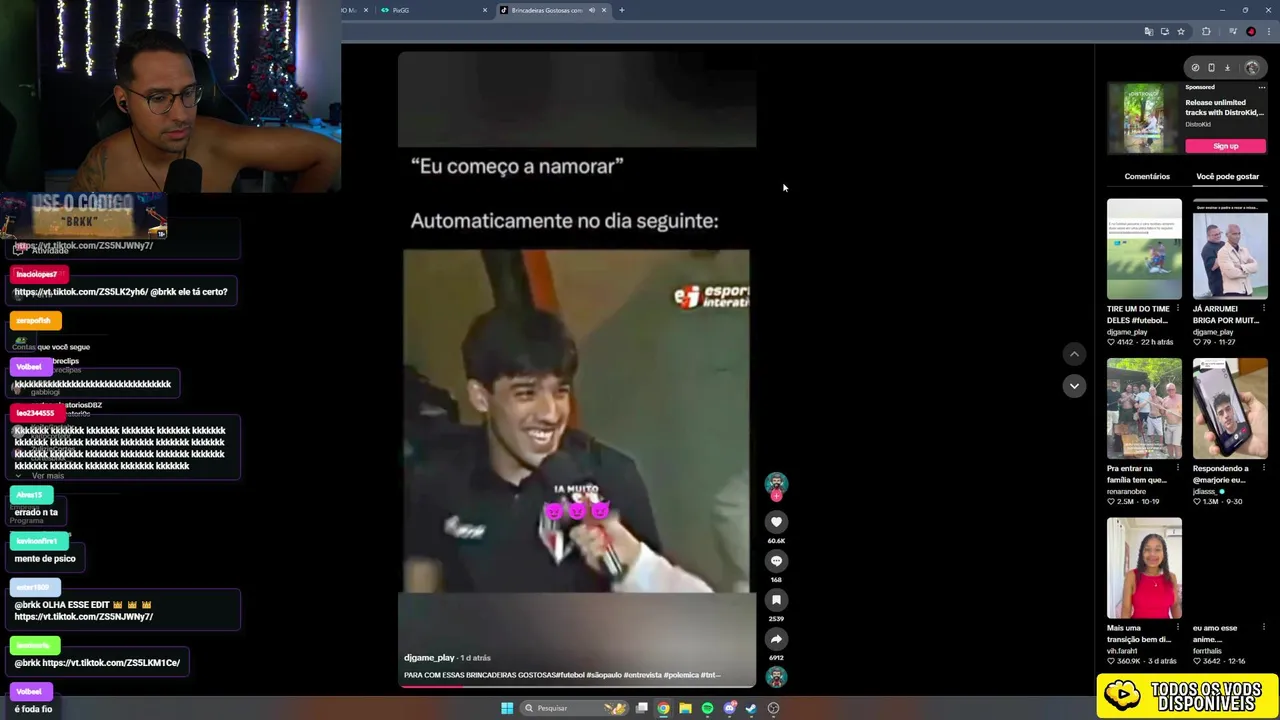Click the TODOS OS VODS DISPONÍVEIS banner
The image size is (1280, 720).
pos(1187,696)
